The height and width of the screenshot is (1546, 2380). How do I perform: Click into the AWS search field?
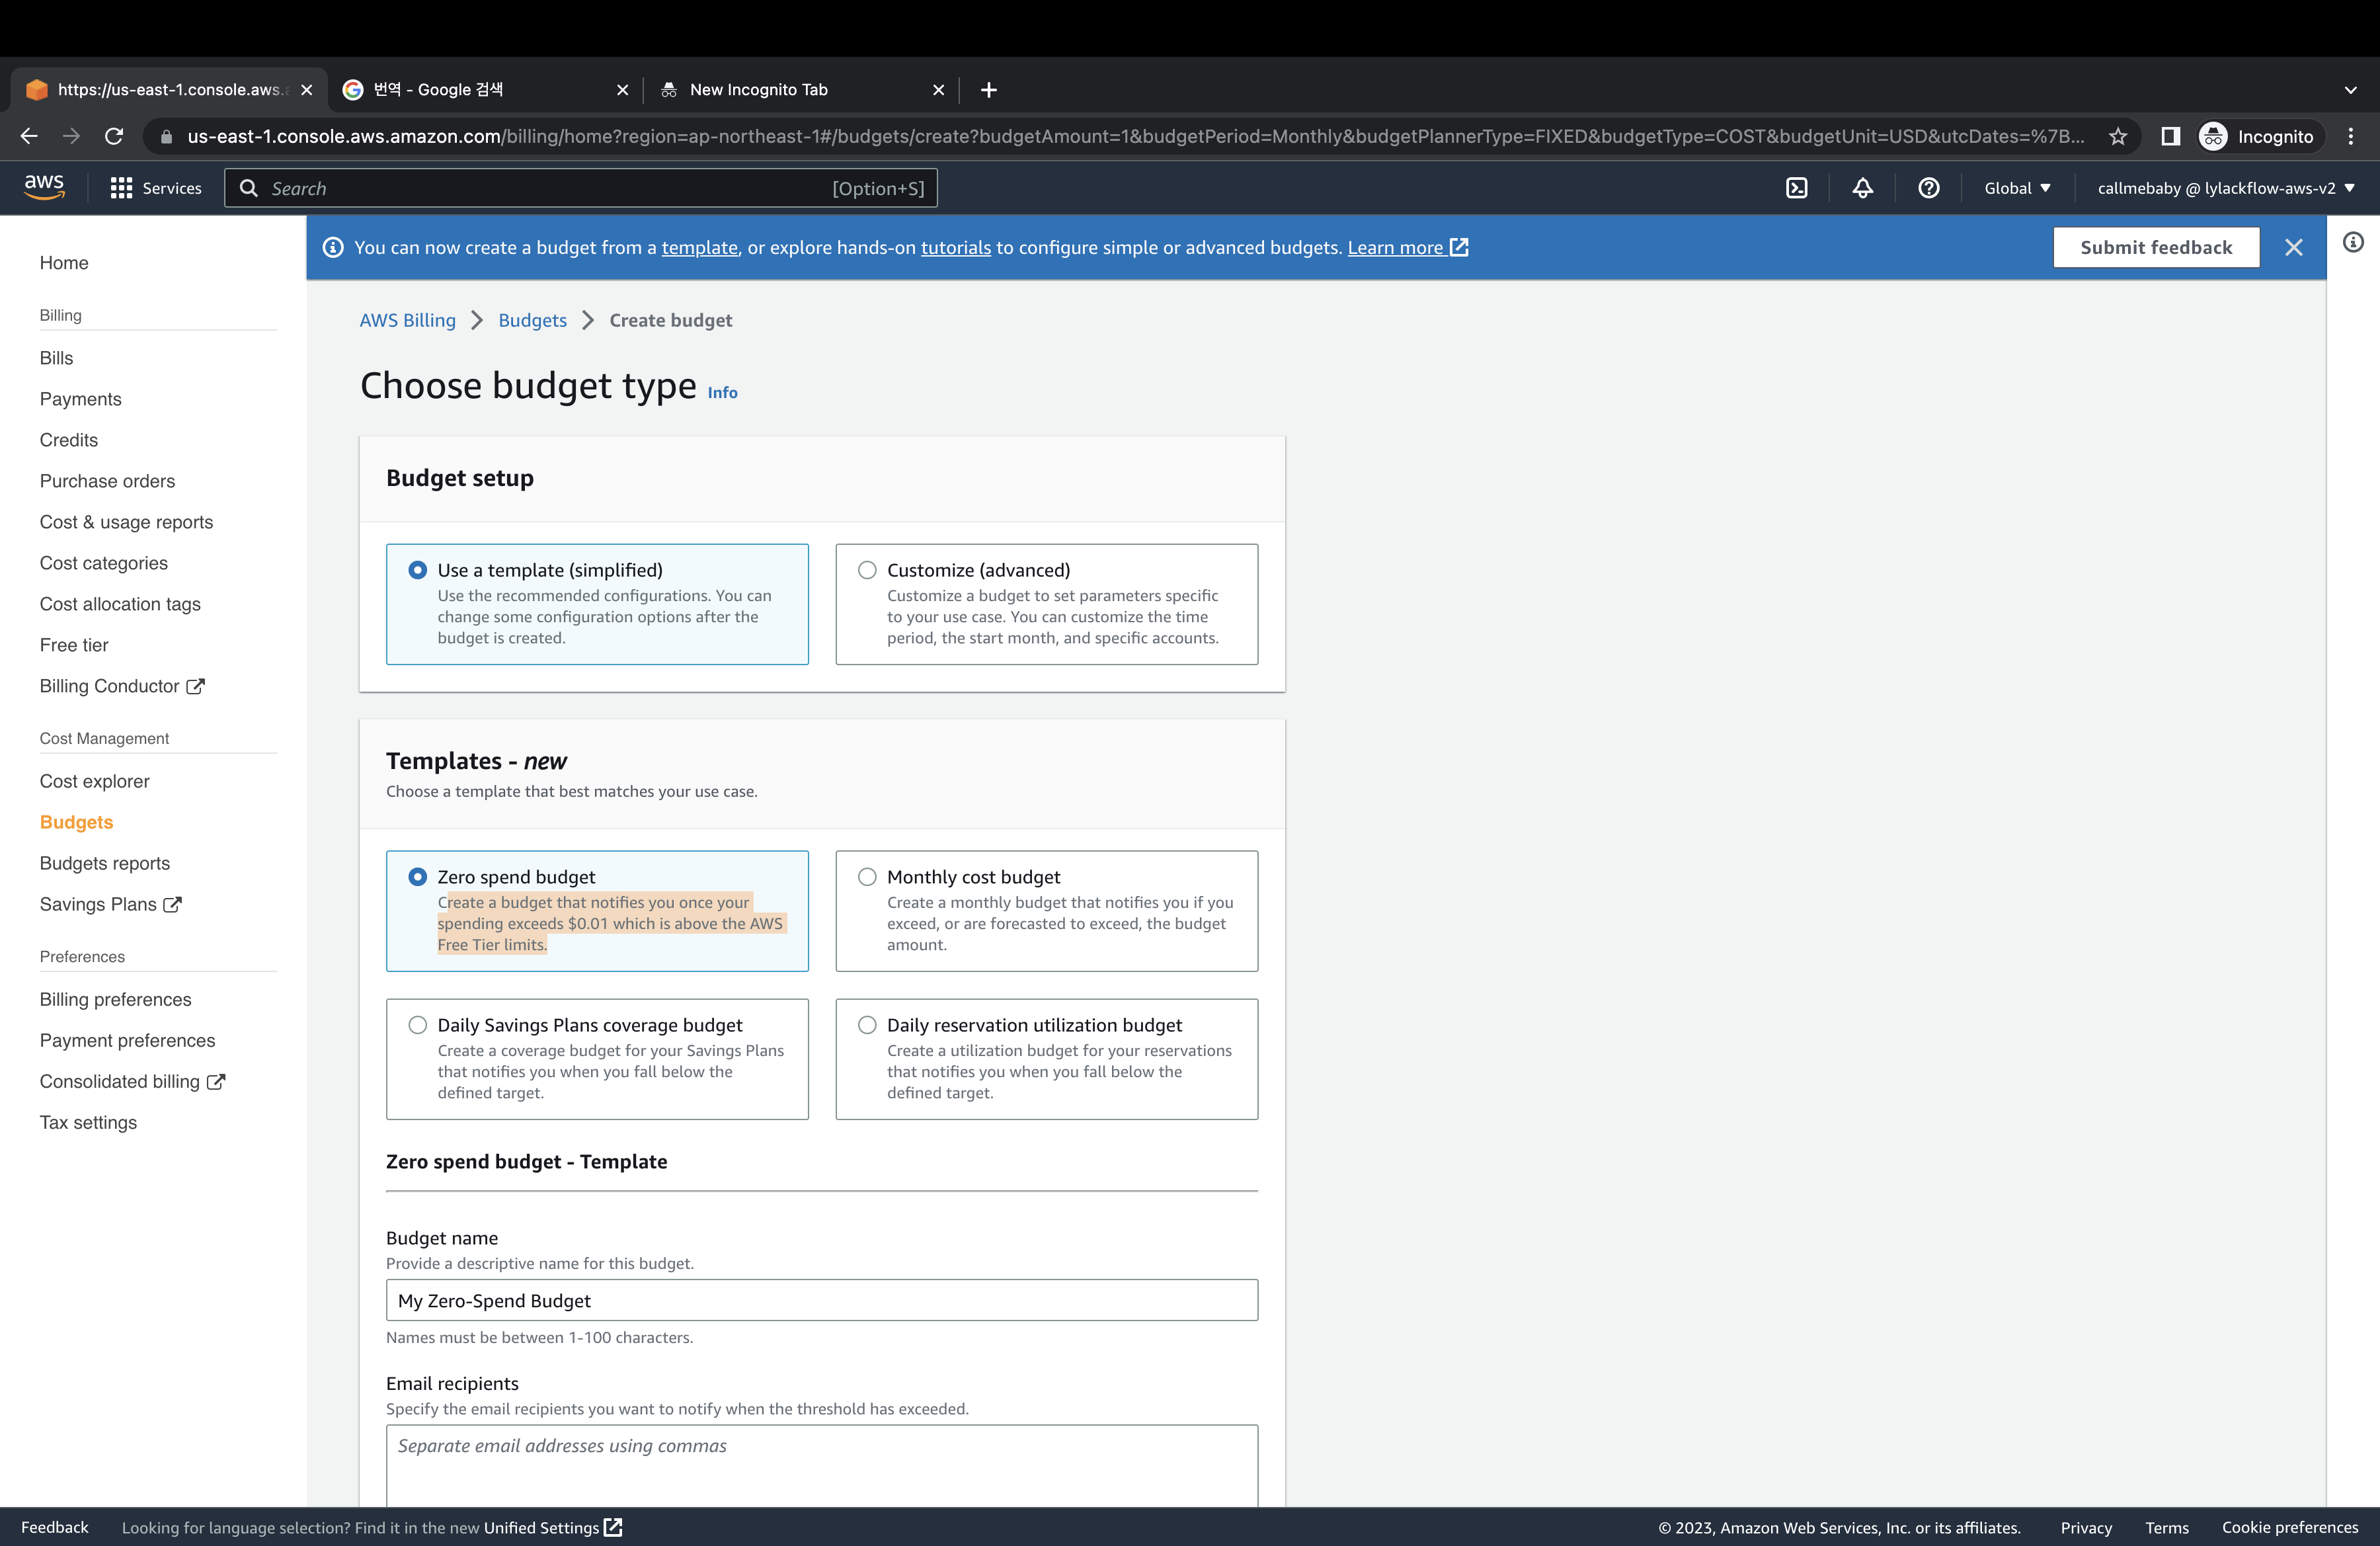tap(581, 188)
